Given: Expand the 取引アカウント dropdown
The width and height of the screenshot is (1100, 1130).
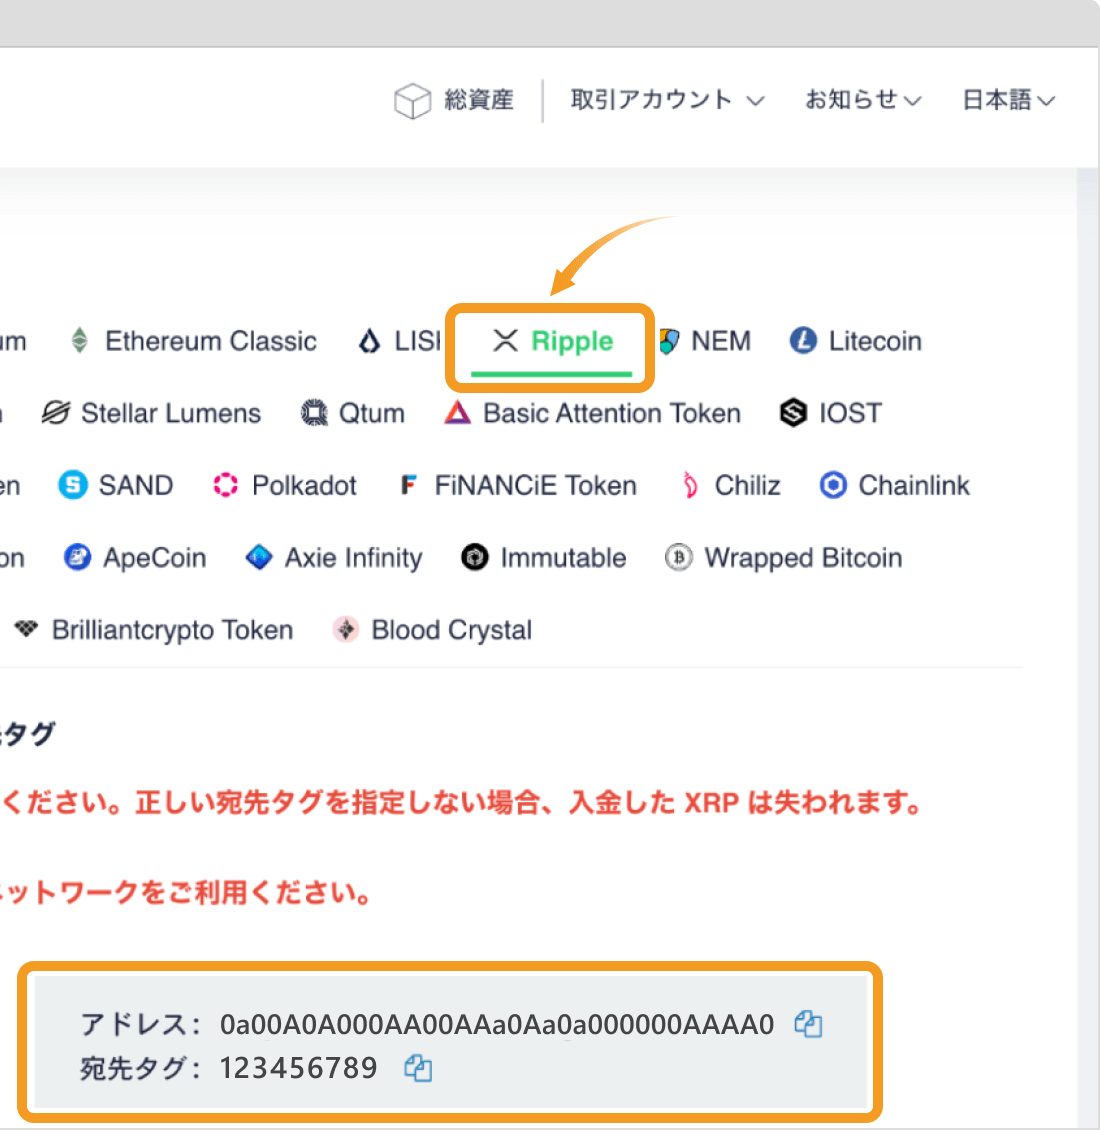Looking at the screenshot, I should tap(667, 99).
